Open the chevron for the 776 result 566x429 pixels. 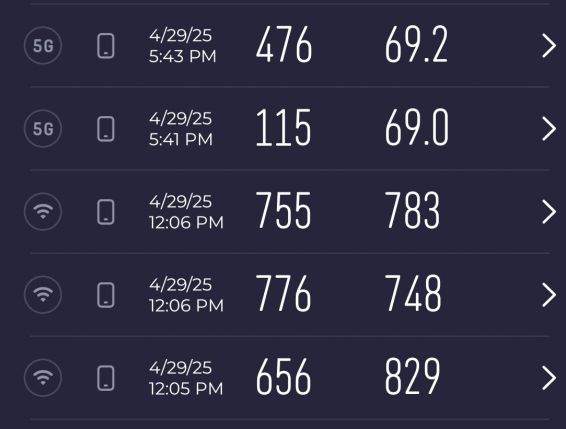(x=549, y=295)
